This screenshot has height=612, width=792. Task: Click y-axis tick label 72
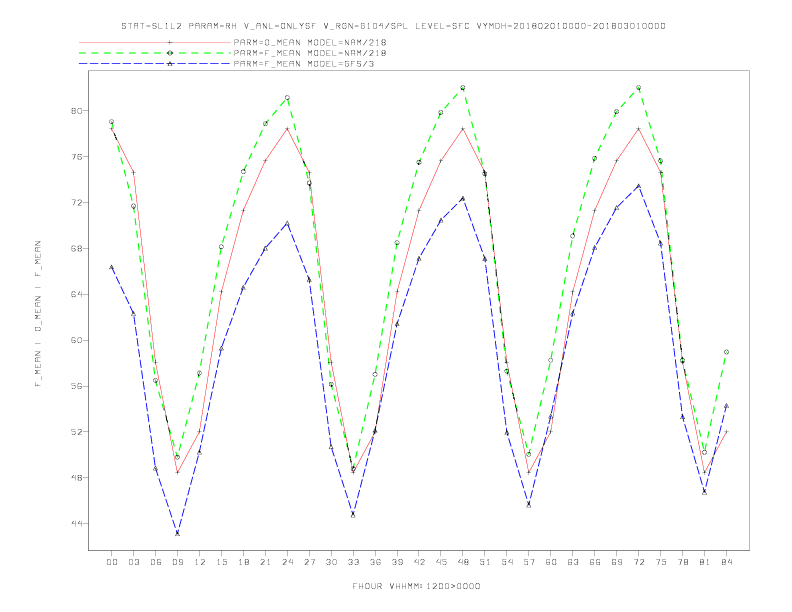[76, 202]
